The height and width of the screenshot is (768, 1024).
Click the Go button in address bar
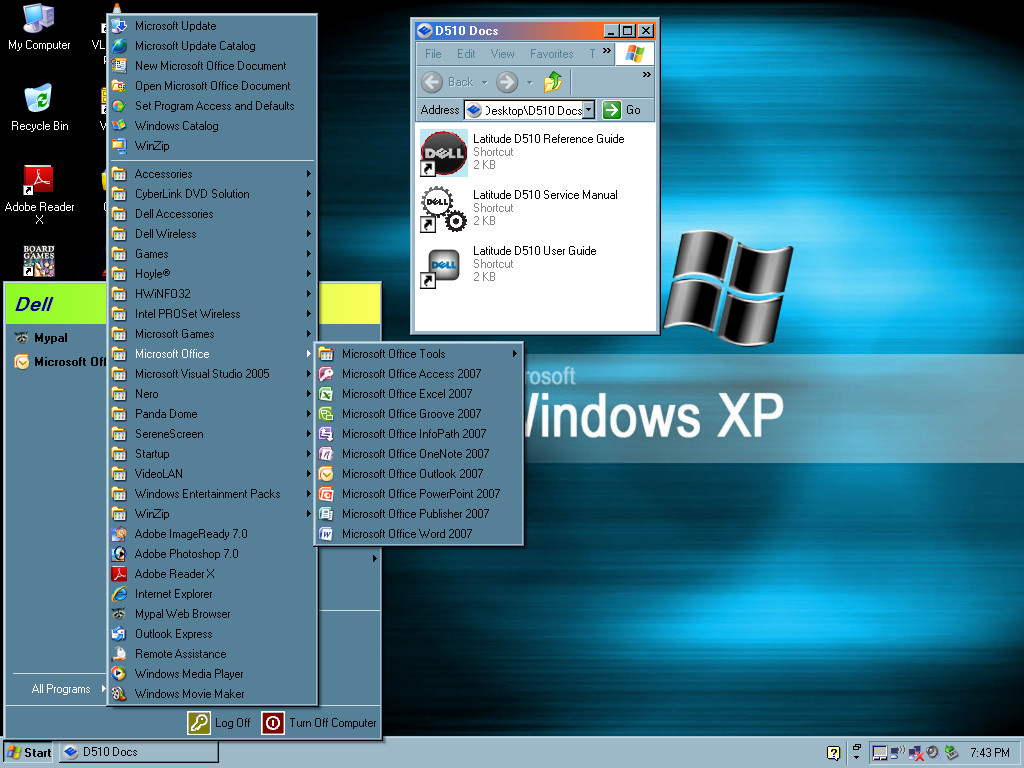(x=621, y=110)
